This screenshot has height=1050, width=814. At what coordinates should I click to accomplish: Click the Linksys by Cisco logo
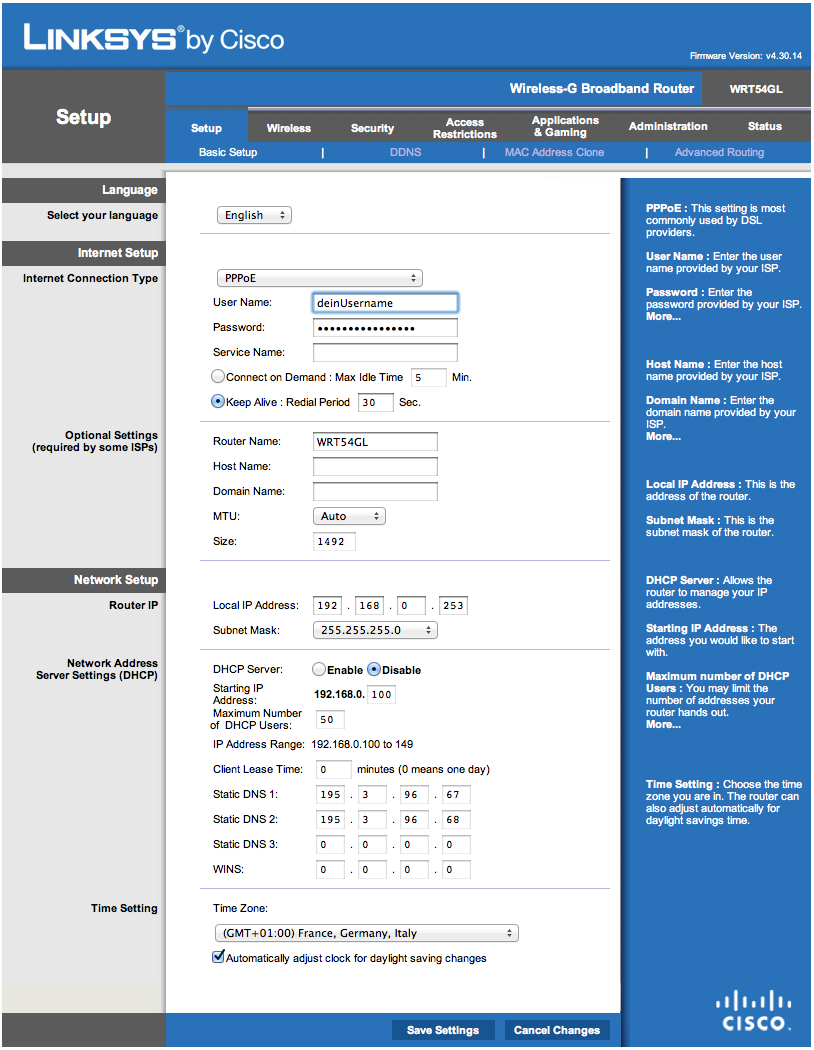(153, 38)
